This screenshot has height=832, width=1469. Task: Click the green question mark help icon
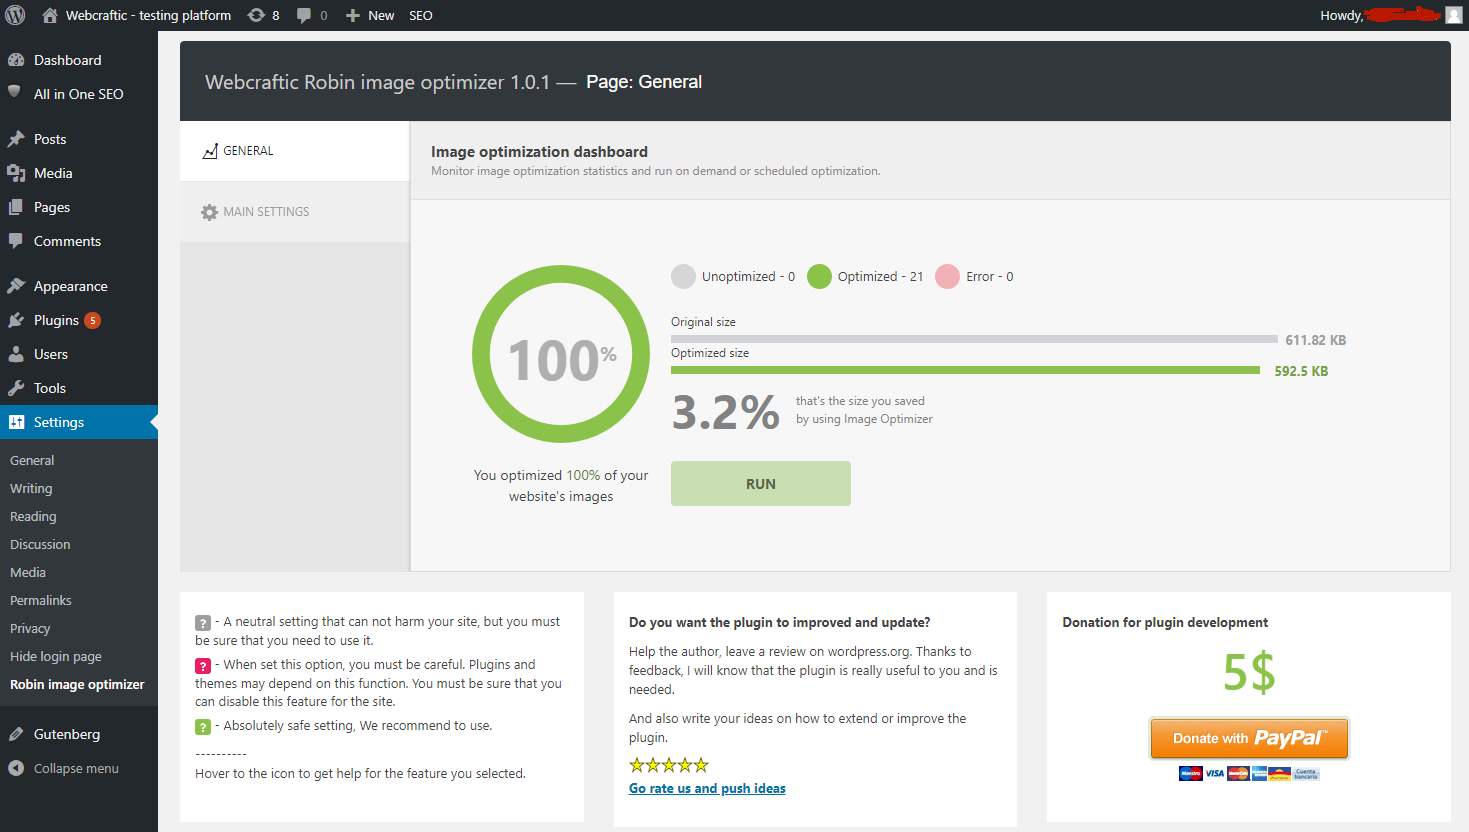click(203, 727)
